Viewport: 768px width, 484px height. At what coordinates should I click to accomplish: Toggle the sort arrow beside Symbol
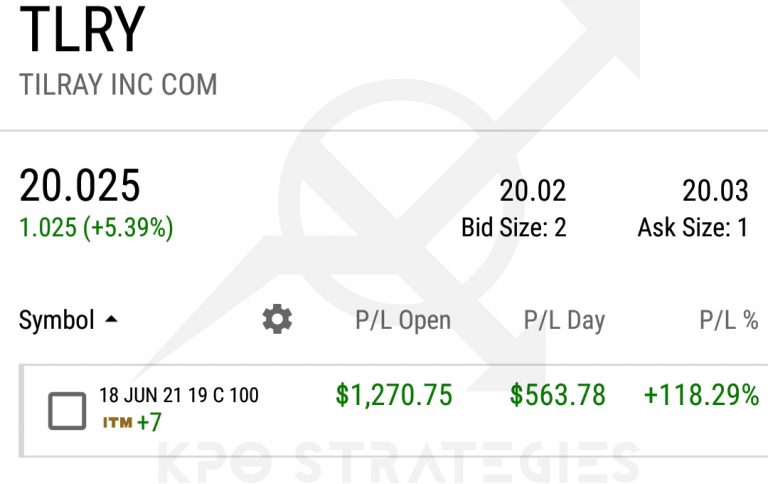point(111,320)
